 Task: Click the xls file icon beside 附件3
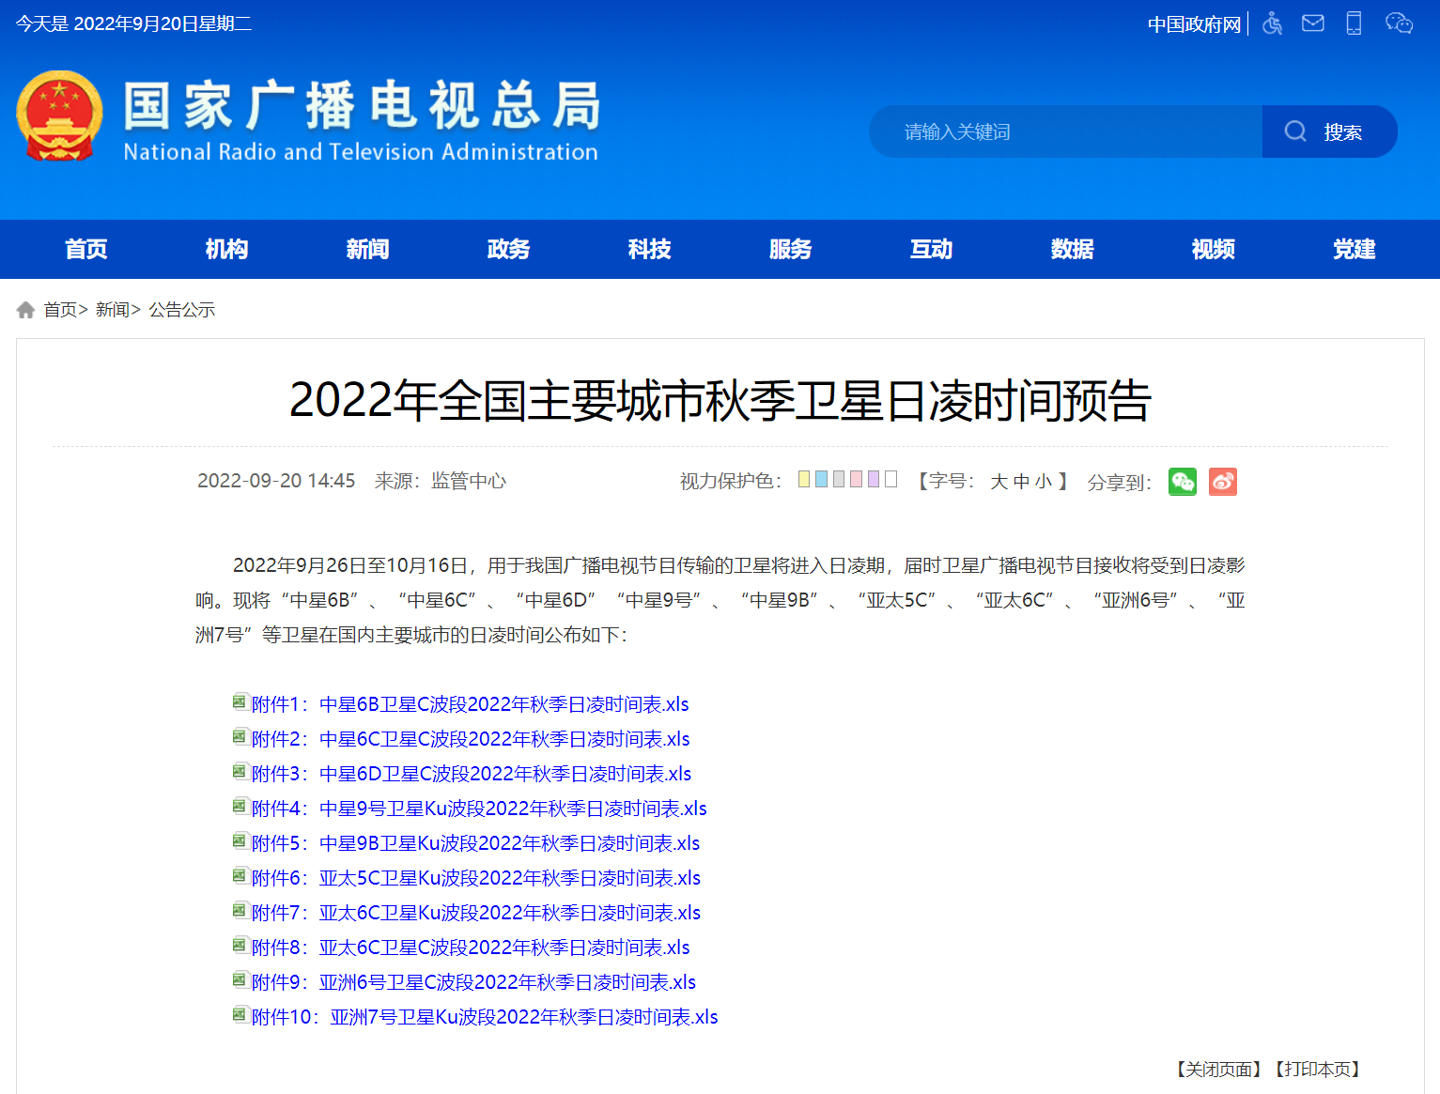tap(240, 771)
